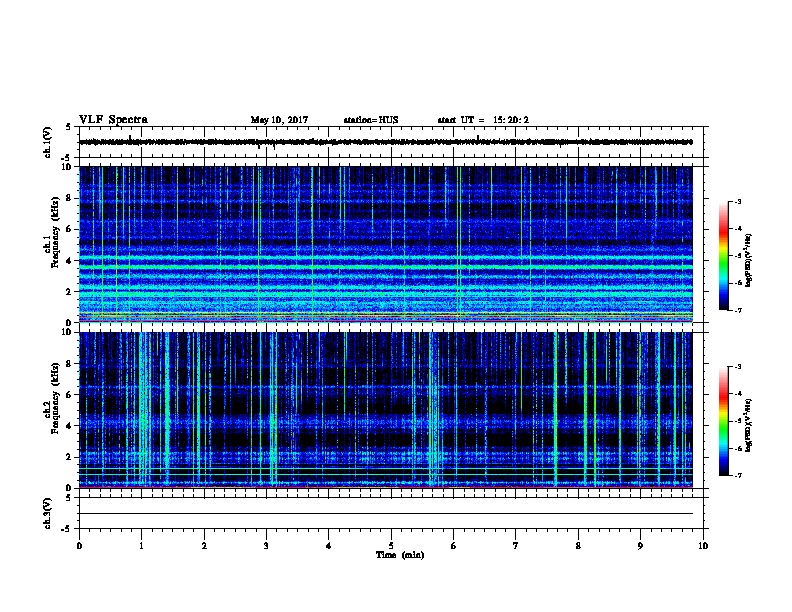
Task: Click the "-7" label on ch.1 color bar
Action: pyautogui.click(x=738, y=310)
